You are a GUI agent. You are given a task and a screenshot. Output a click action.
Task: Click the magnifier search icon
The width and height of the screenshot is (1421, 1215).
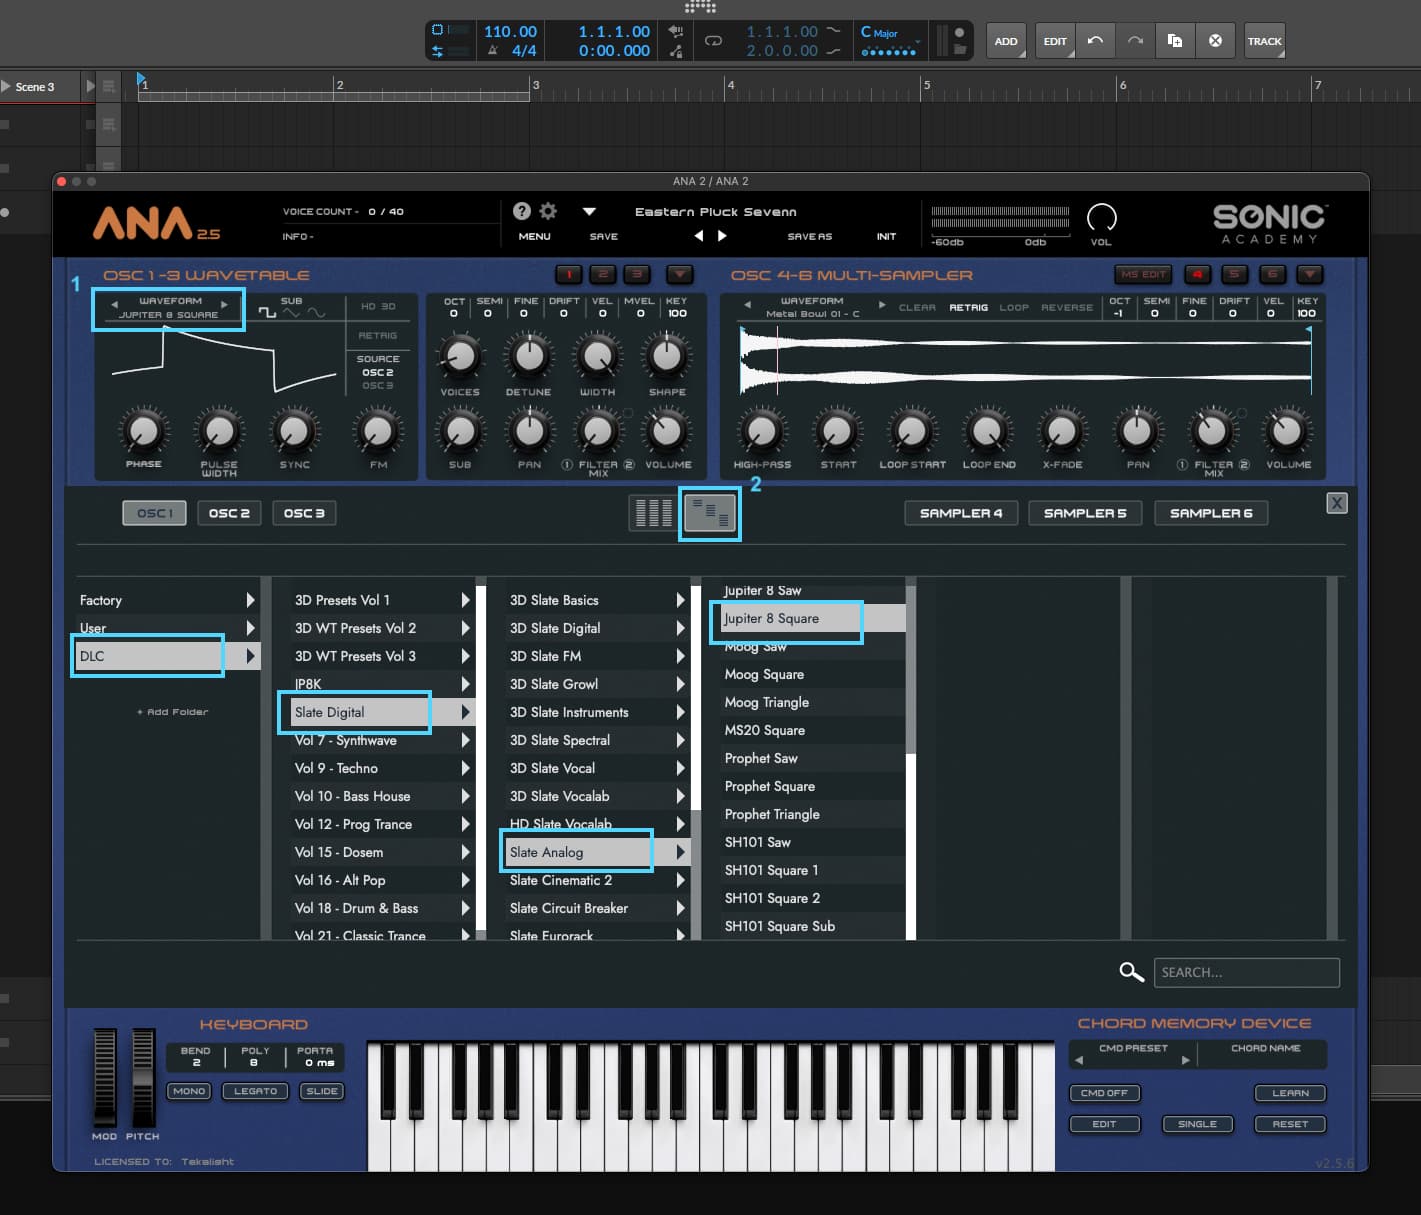[x=1131, y=972]
